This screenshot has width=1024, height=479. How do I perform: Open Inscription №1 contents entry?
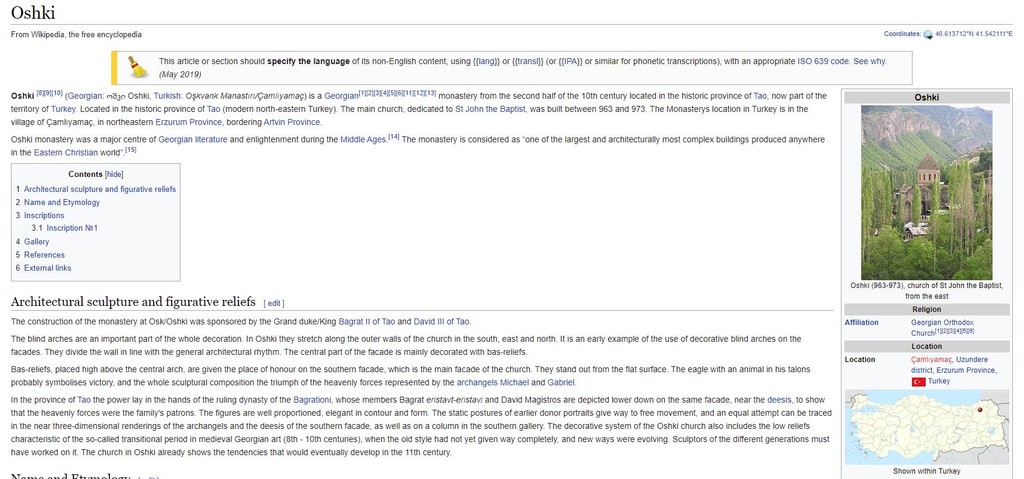72,229
